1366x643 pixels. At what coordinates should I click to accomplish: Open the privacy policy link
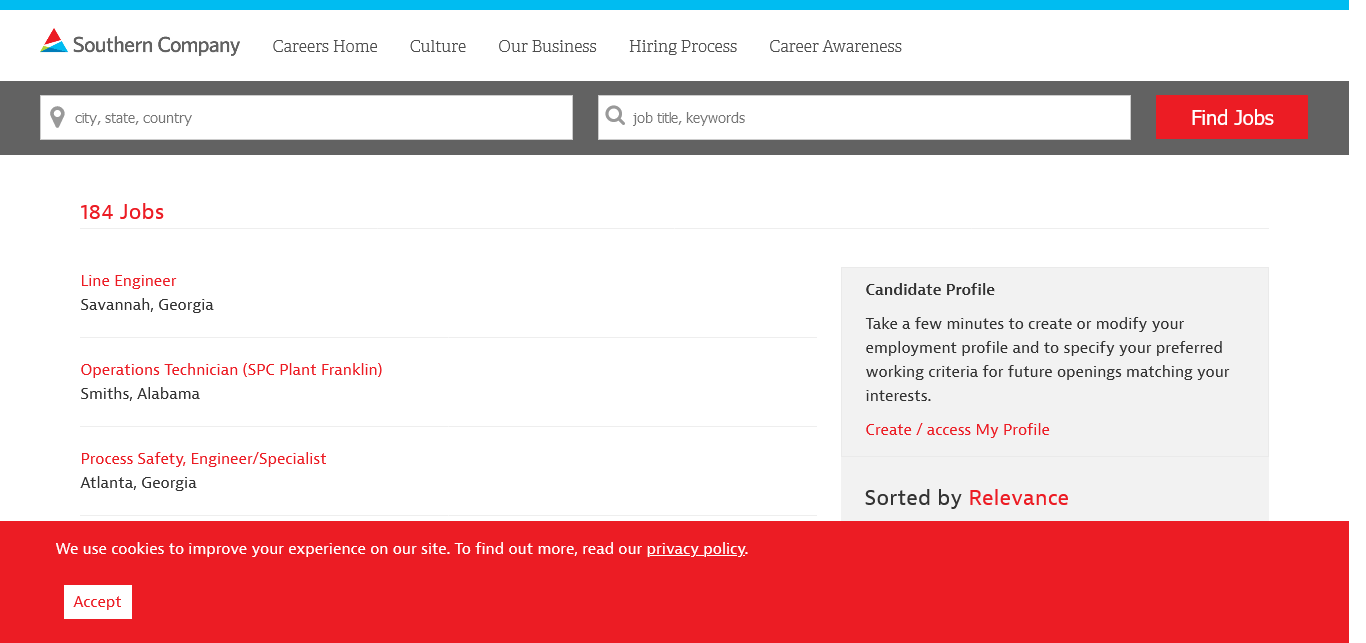pos(695,549)
